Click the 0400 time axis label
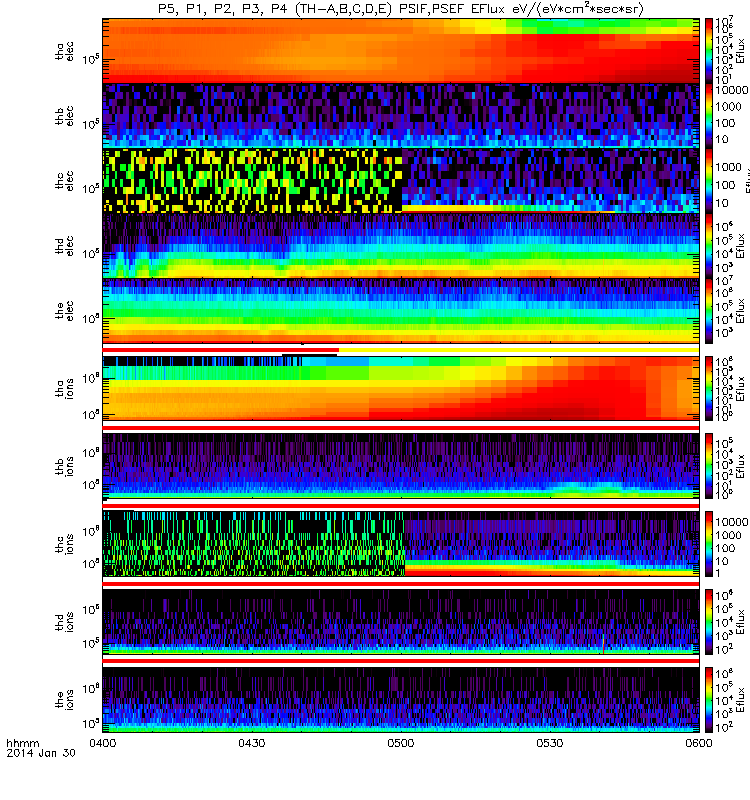The image size is (750, 800). [103, 743]
